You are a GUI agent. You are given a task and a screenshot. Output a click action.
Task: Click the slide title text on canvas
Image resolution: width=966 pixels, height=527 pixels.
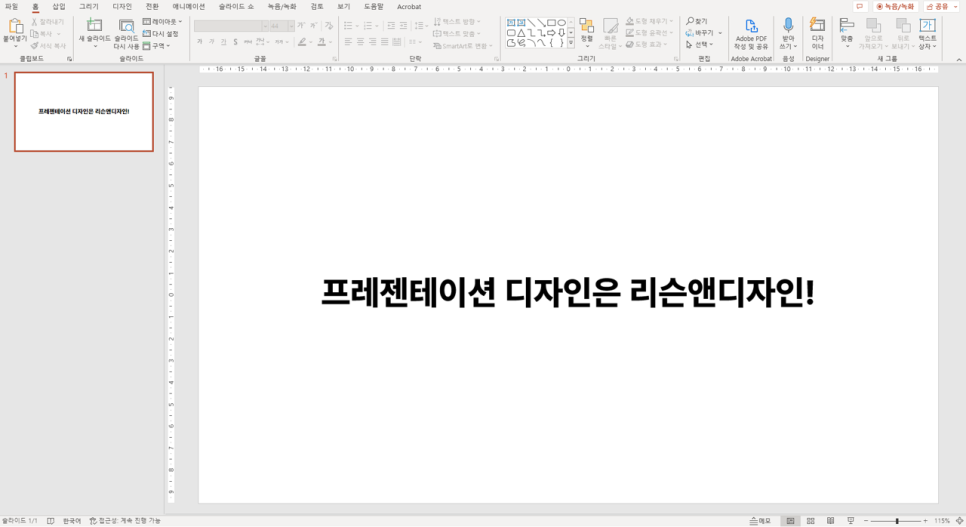(567, 293)
